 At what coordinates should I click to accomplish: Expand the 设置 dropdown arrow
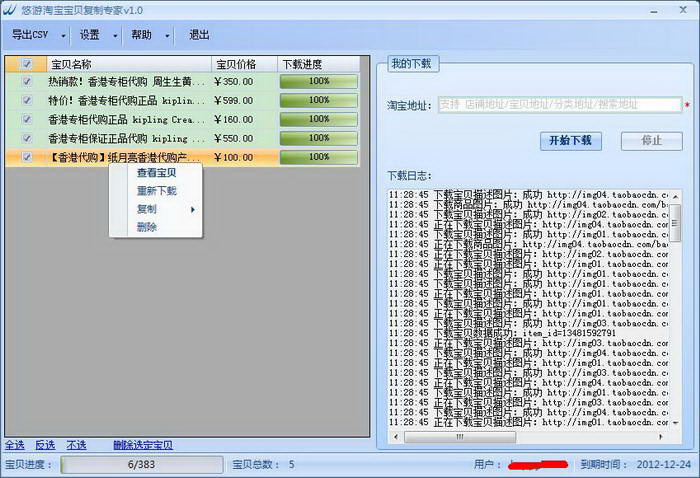pyautogui.click(x=115, y=35)
